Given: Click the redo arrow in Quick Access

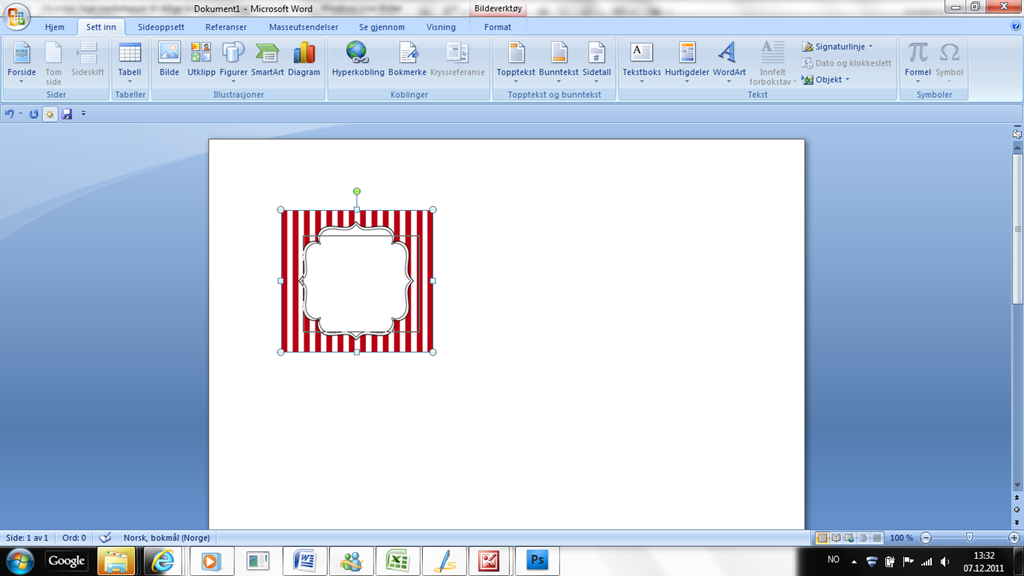Looking at the screenshot, I should click(33, 114).
